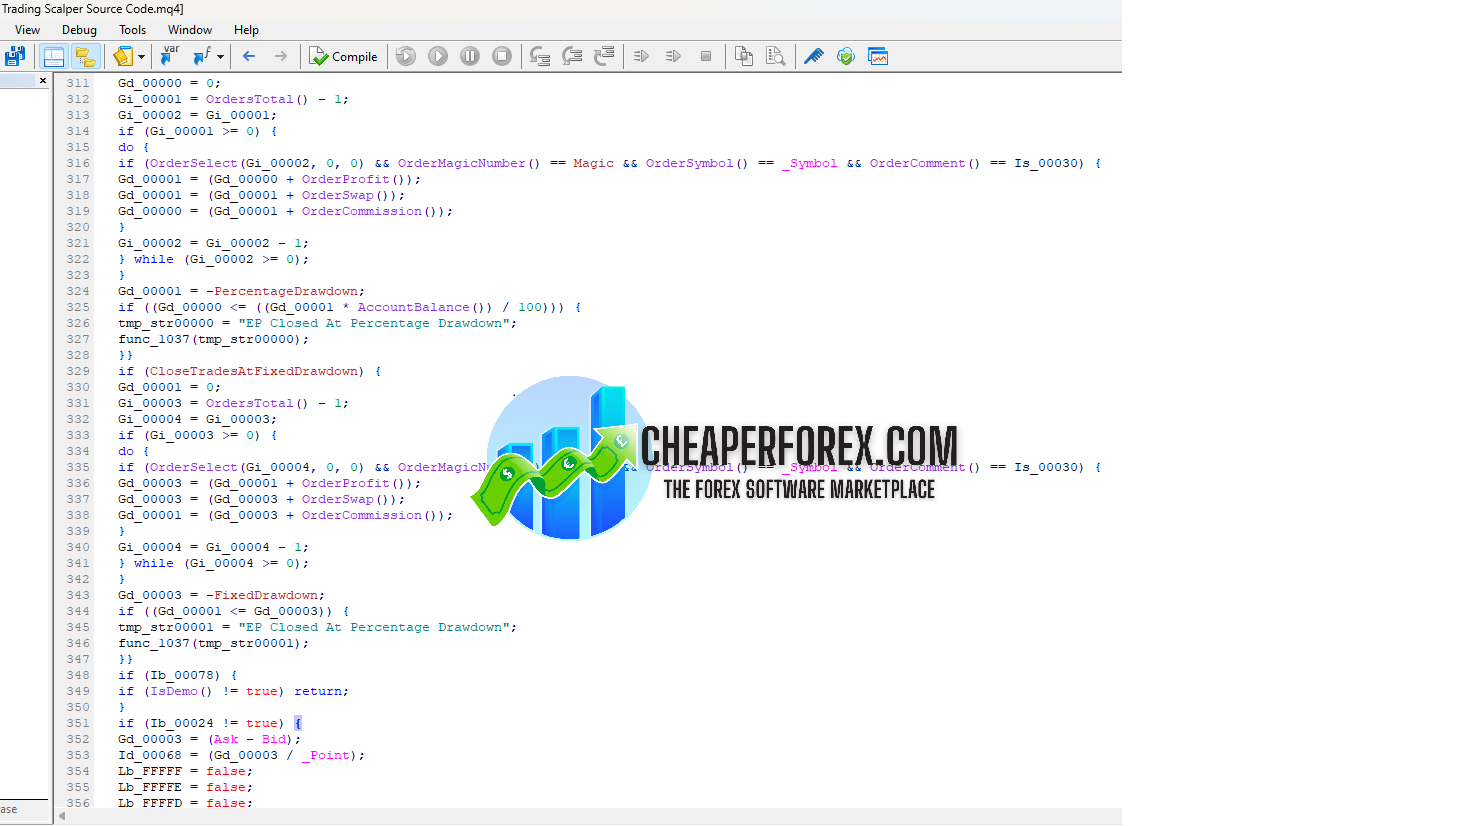This screenshot has height=826, width=1457.
Task: Click the styler blue comb icon
Action: point(814,56)
